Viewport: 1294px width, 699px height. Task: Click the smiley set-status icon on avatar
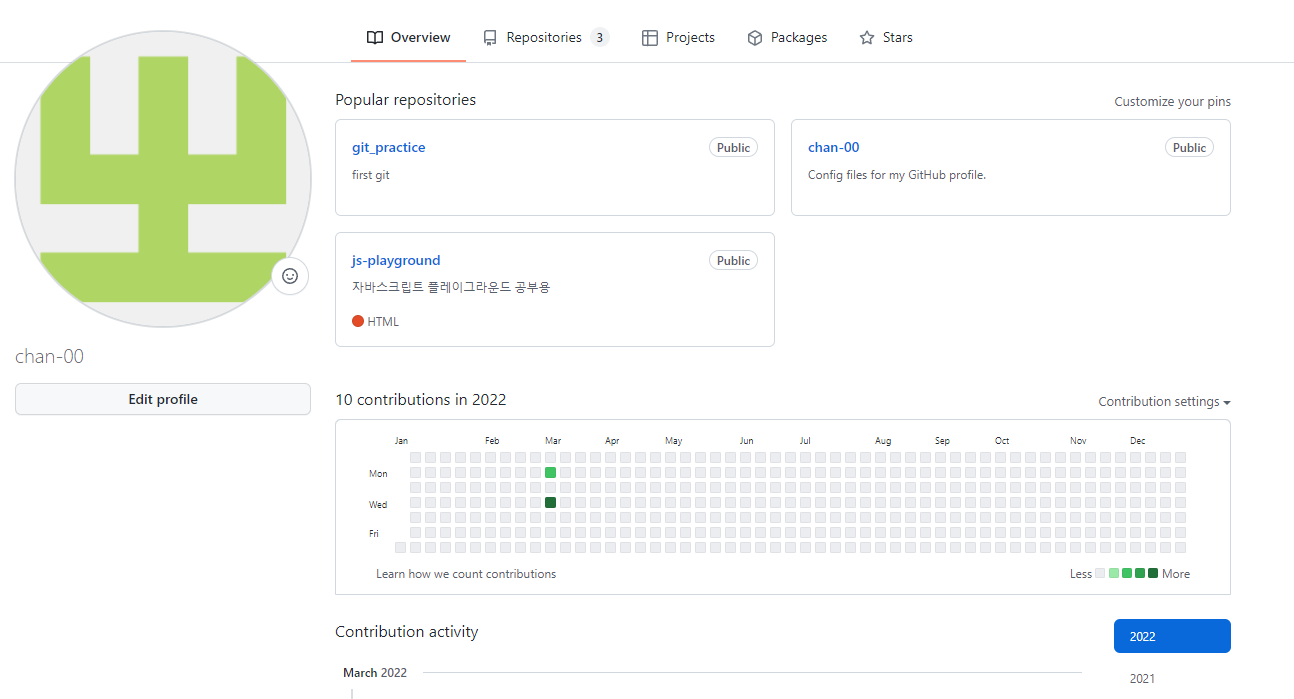click(x=290, y=276)
